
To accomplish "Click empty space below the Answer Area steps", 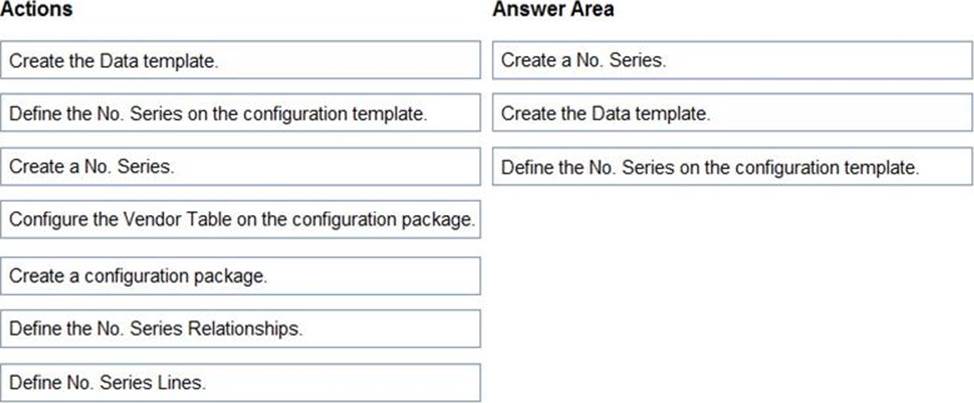I will (x=732, y=290).
